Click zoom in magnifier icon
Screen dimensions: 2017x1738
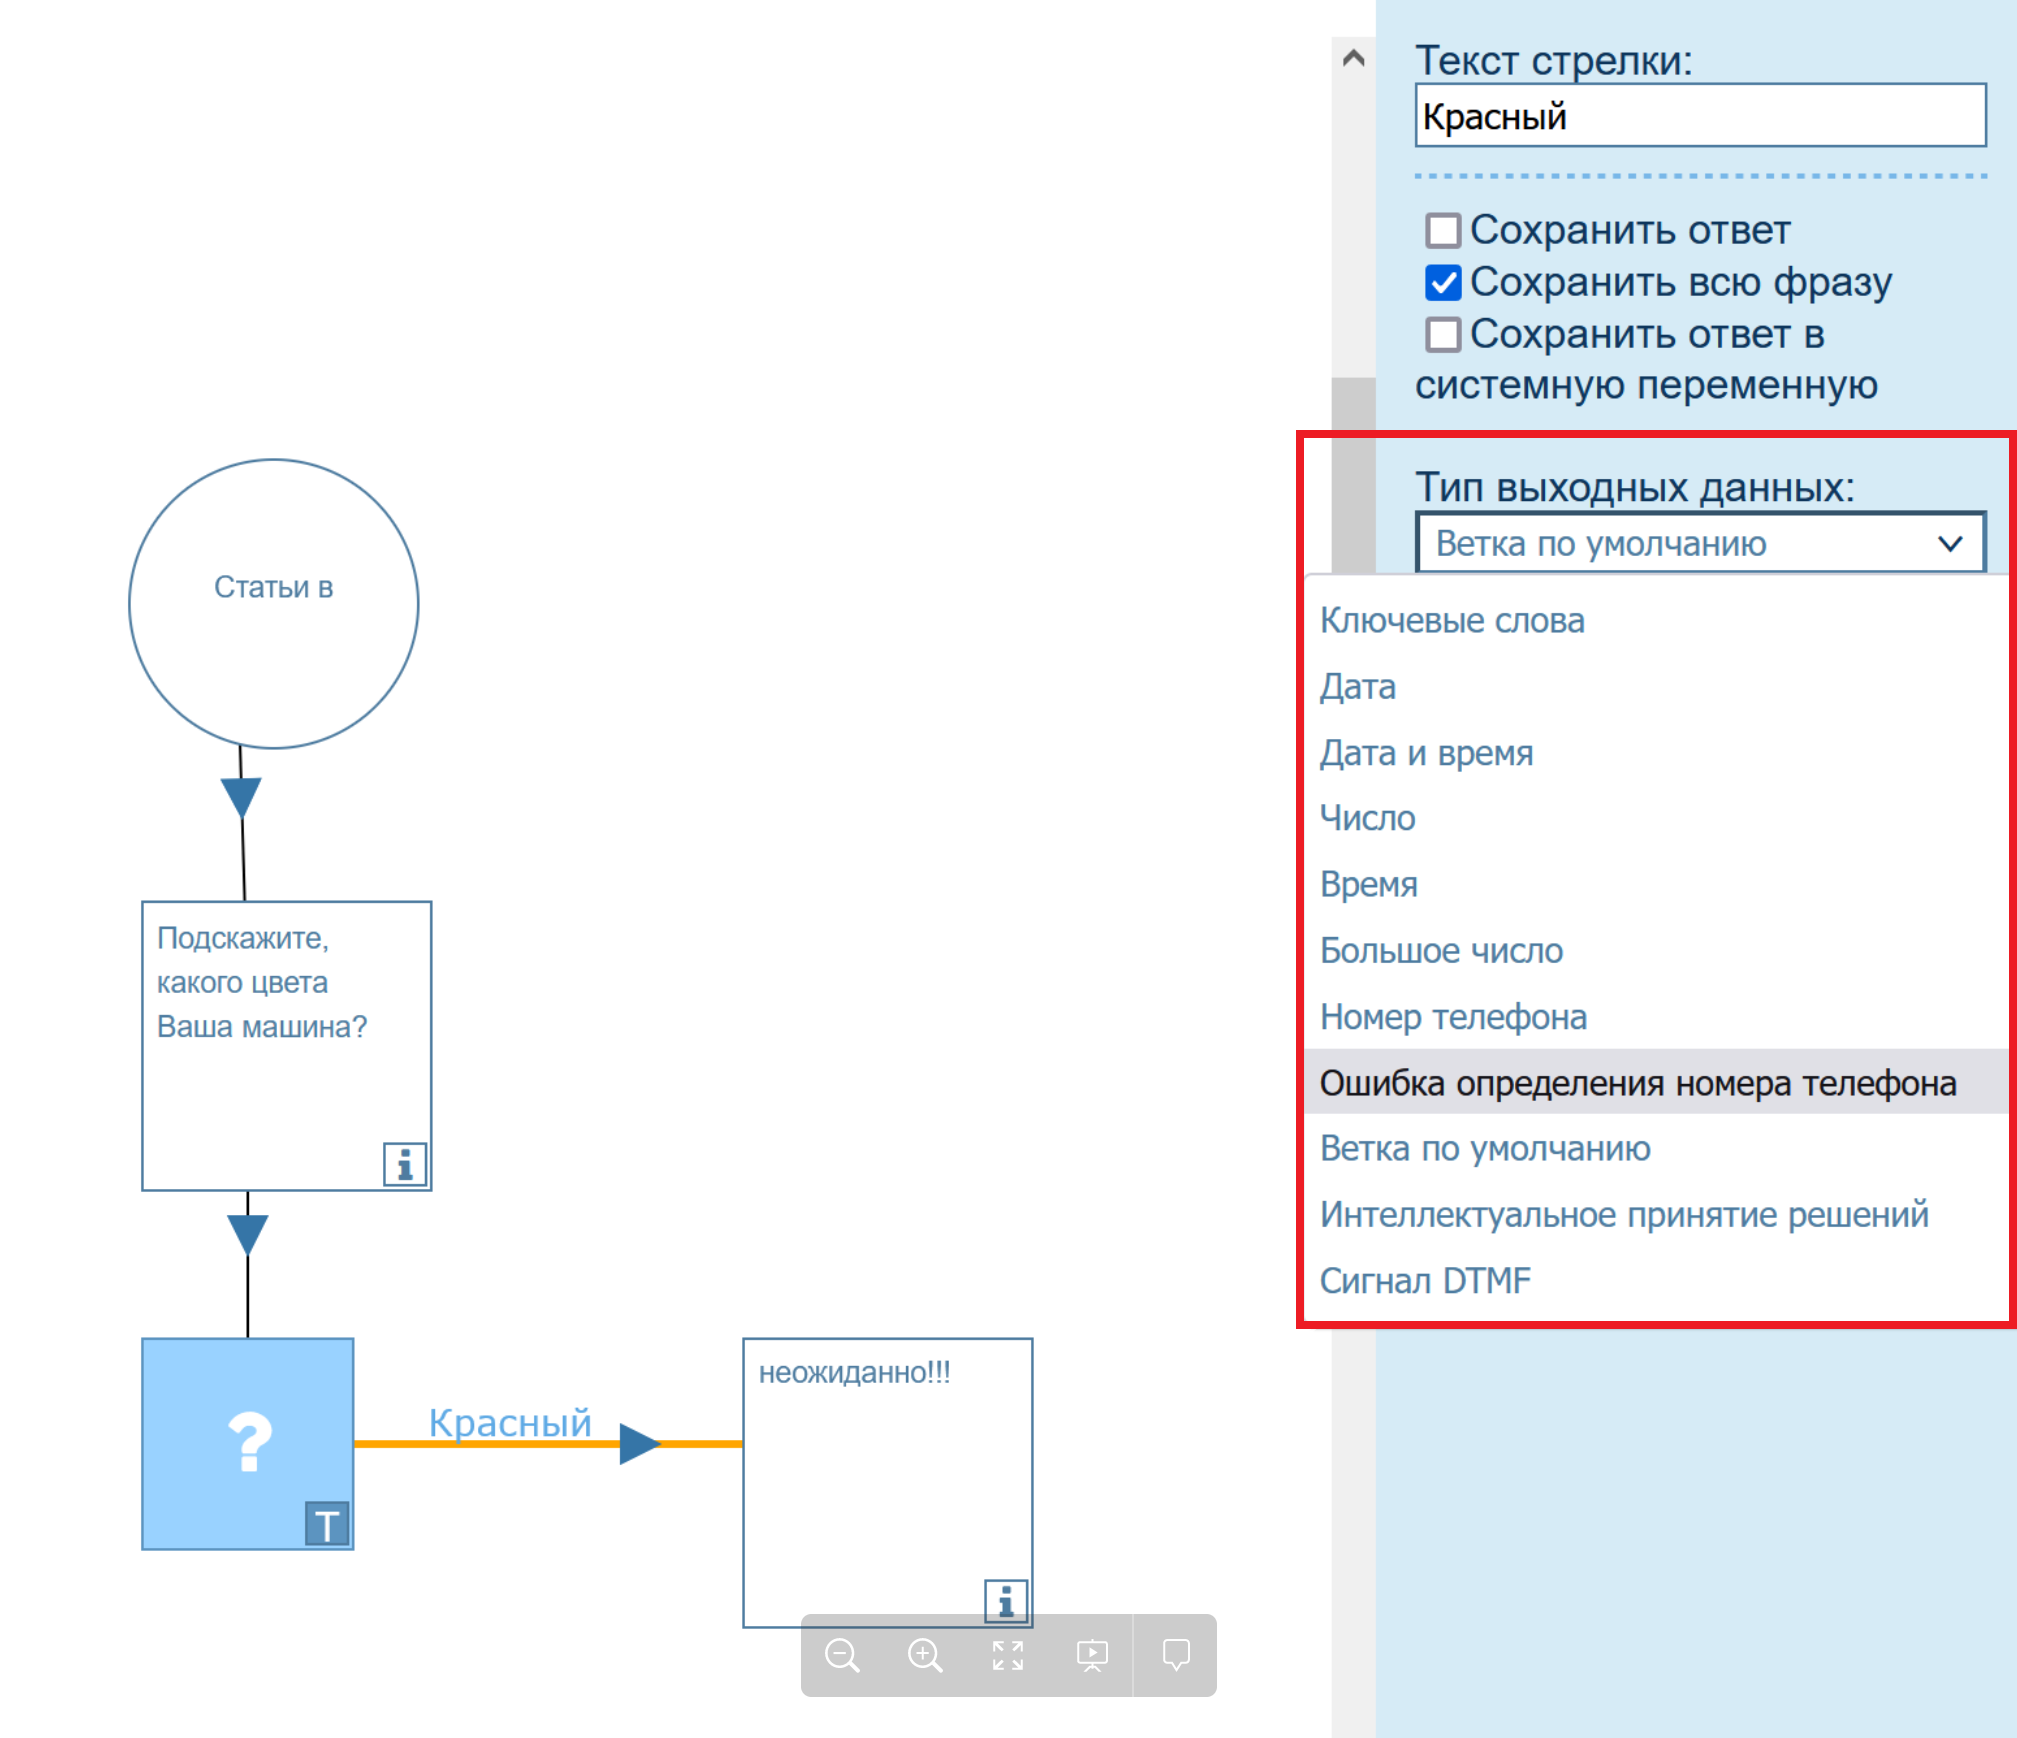(924, 1655)
